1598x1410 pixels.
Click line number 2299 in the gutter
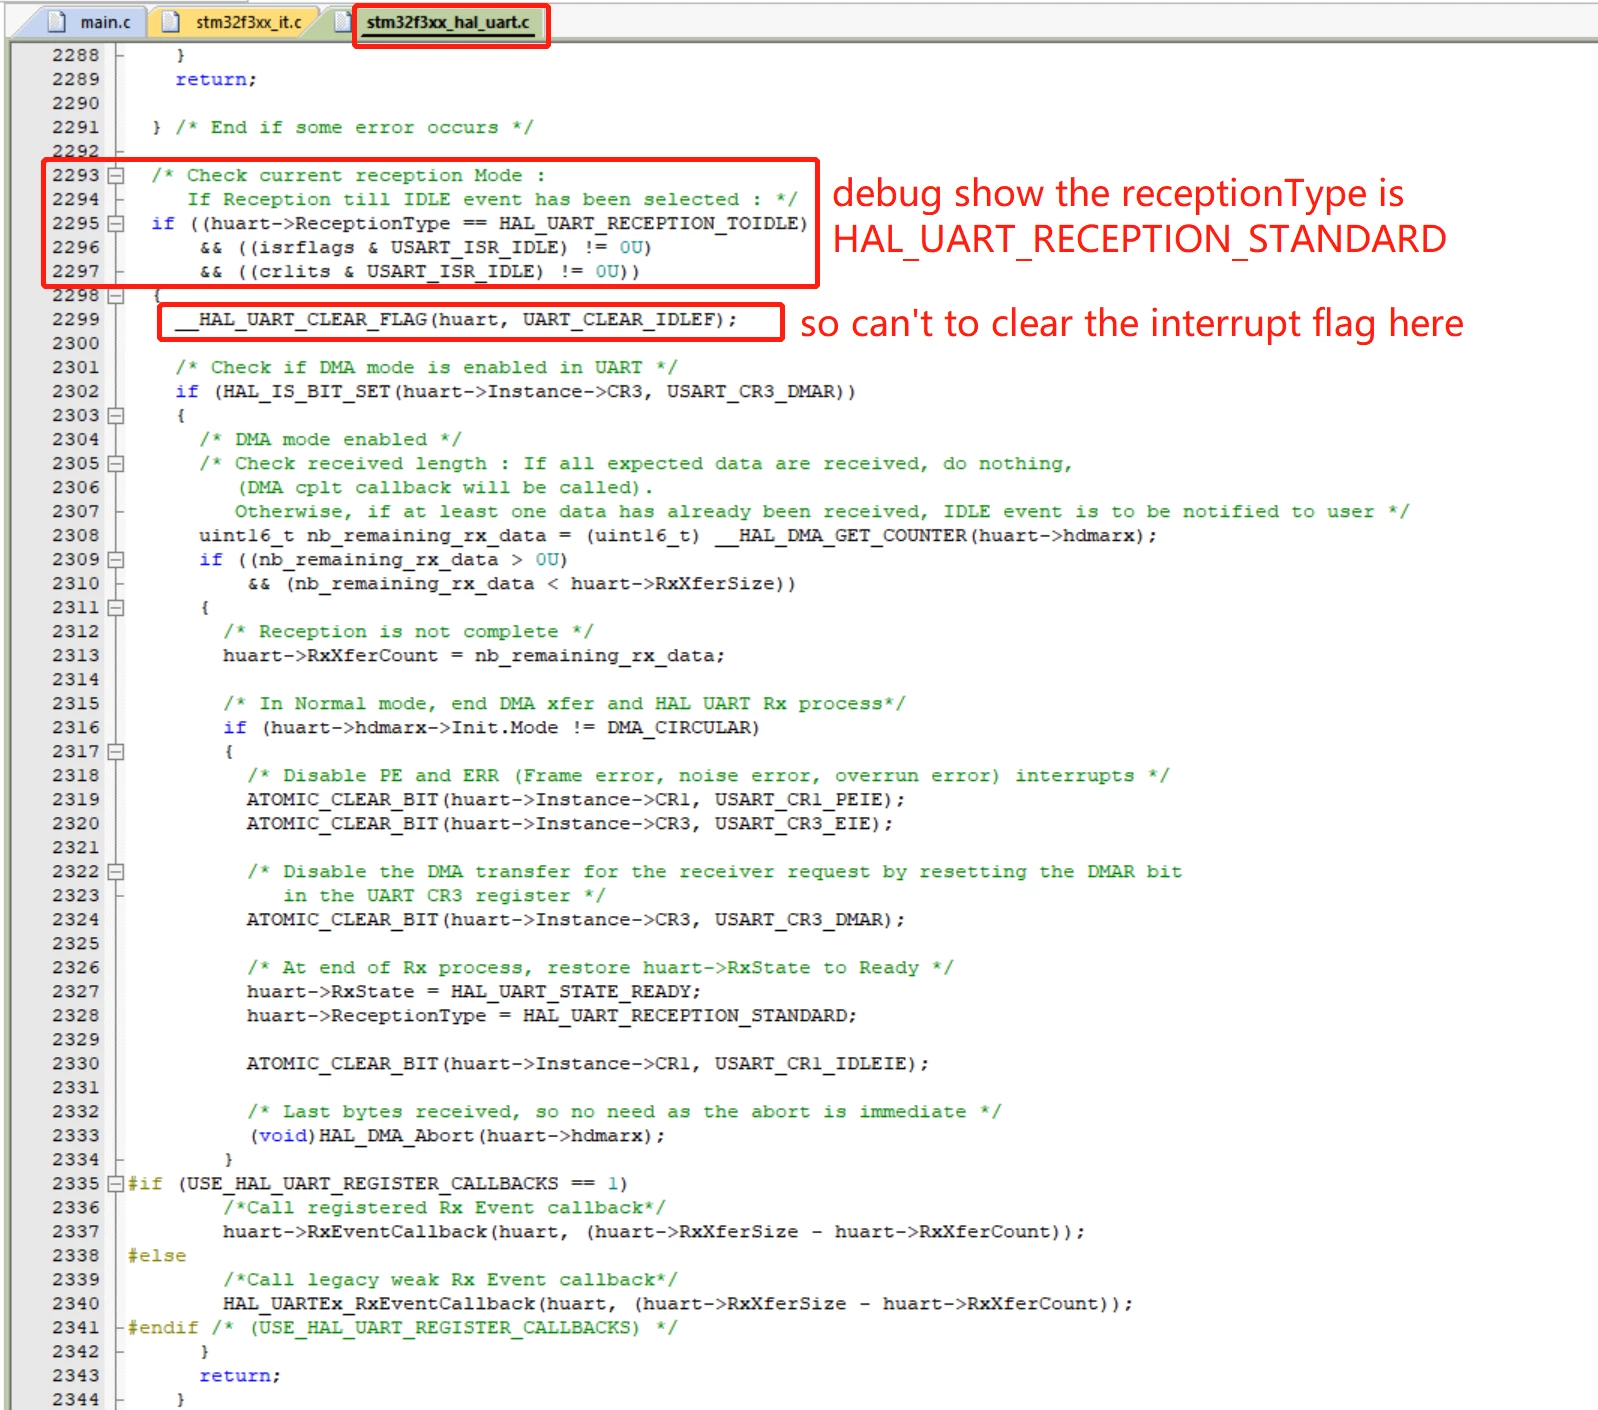(x=76, y=320)
